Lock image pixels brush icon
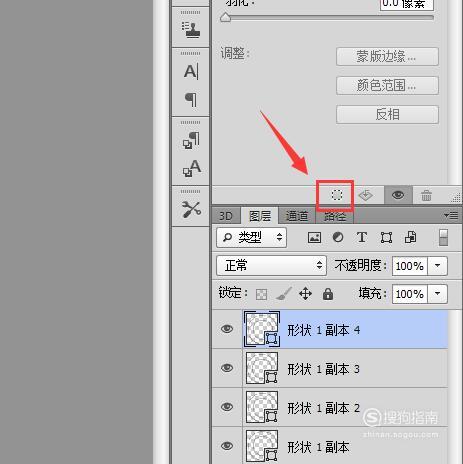This screenshot has width=463, height=464. [x=284, y=294]
